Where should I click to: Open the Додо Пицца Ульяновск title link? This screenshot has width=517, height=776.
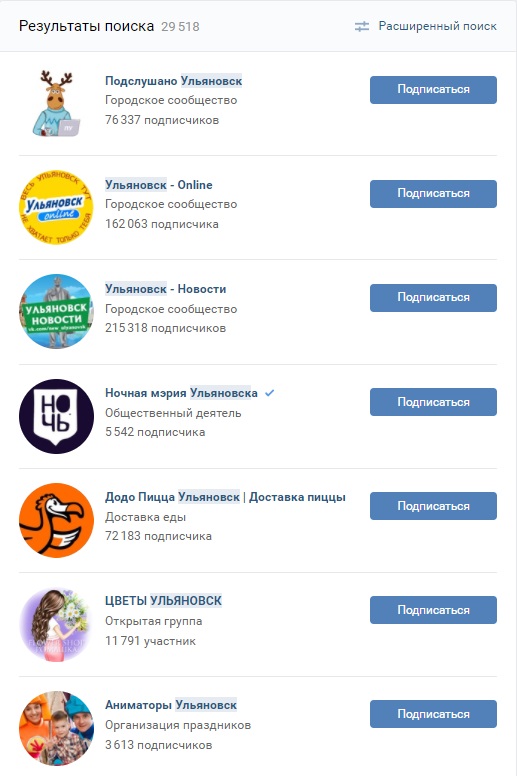(225, 497)
